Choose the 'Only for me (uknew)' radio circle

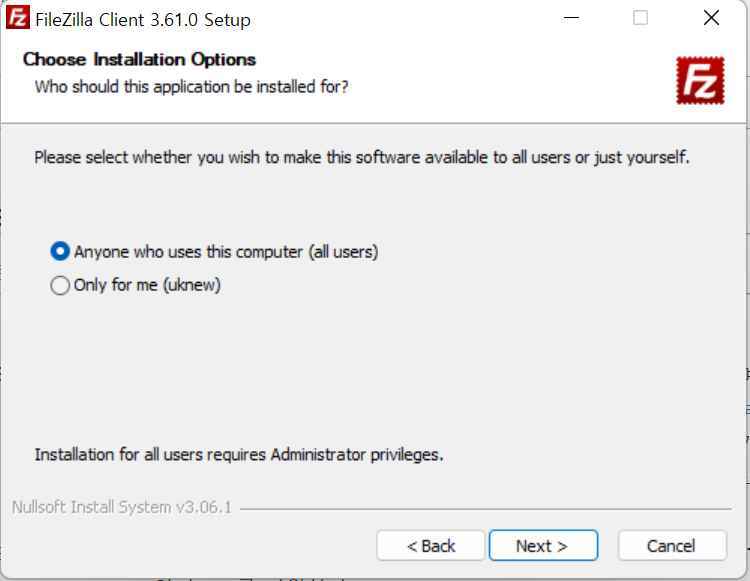click(60, 285)
